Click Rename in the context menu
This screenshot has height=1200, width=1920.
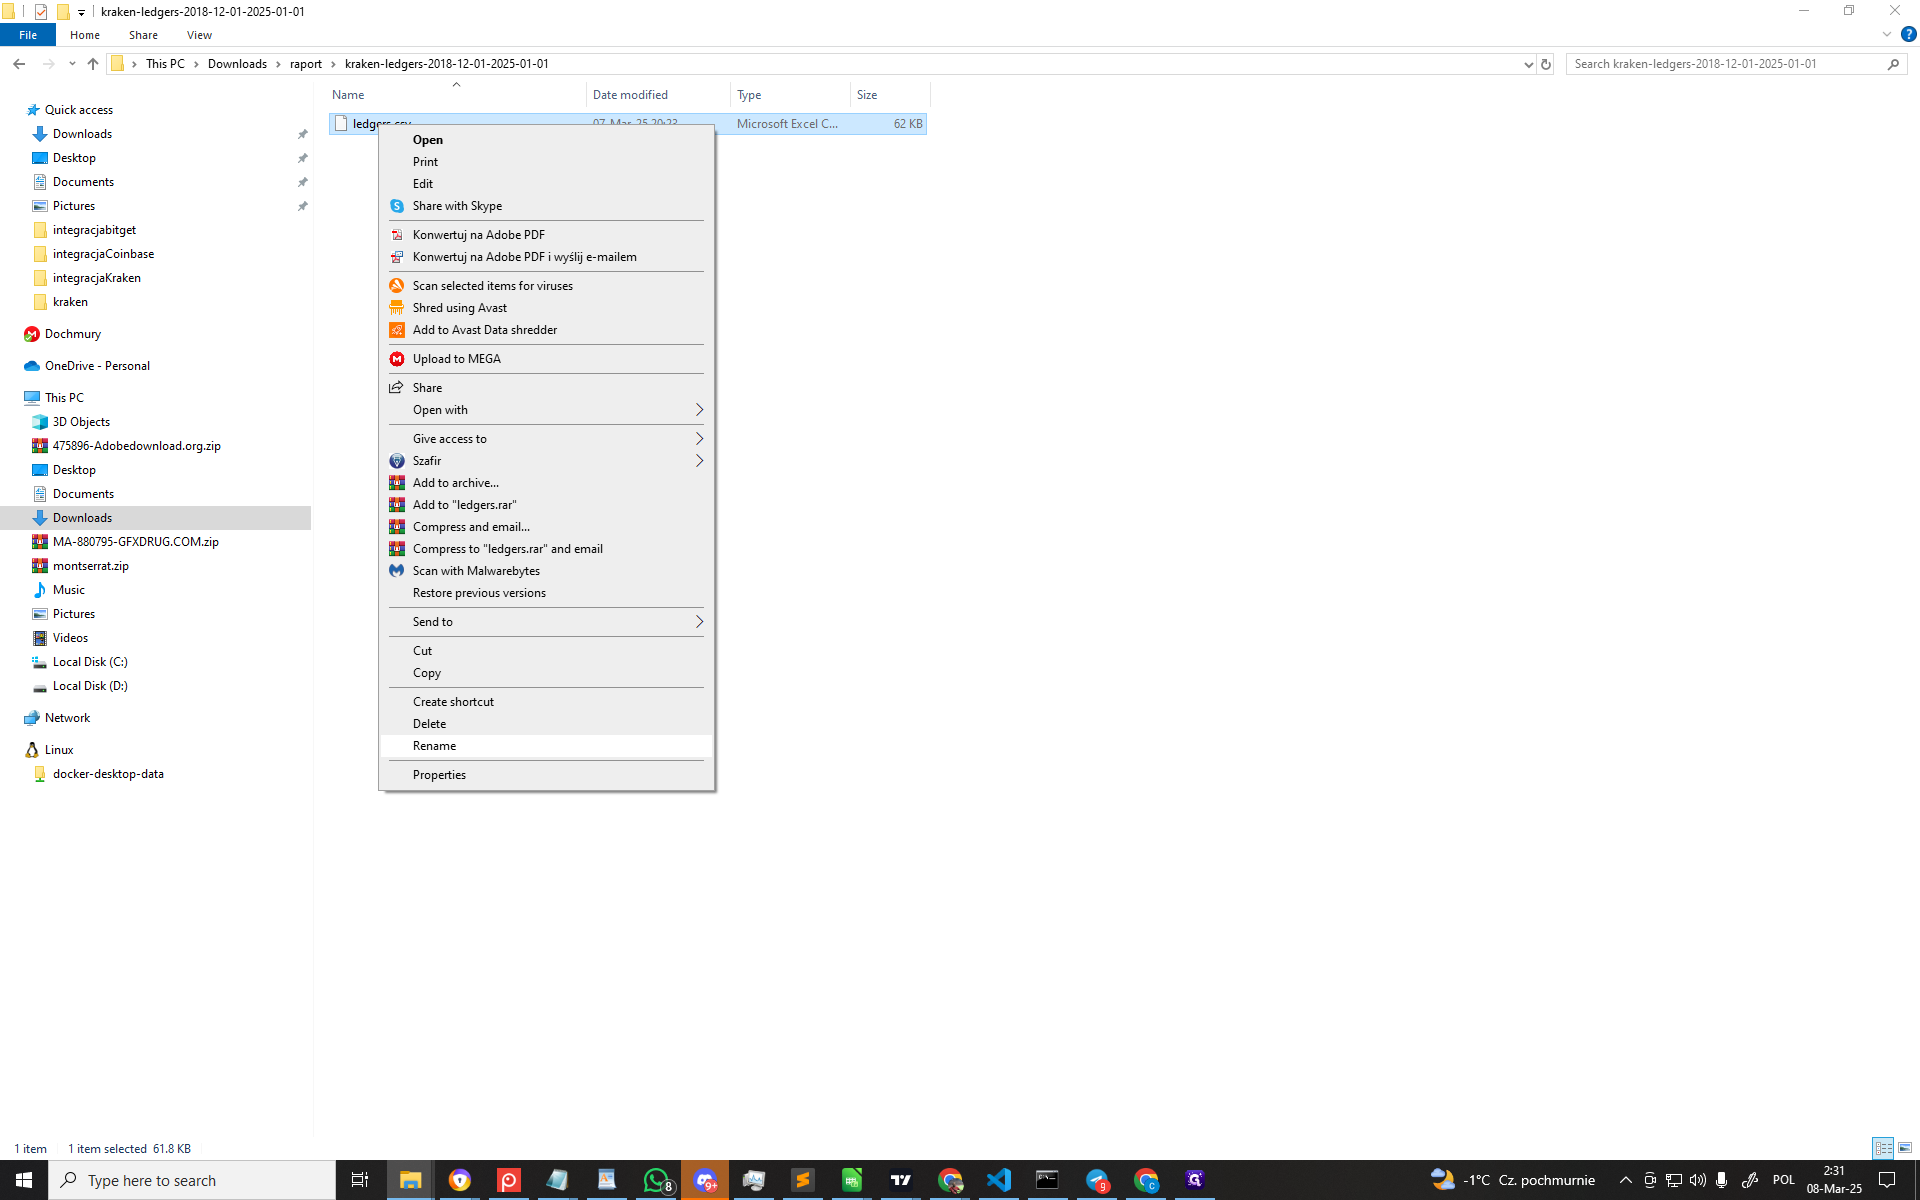(x=434, y=746)
